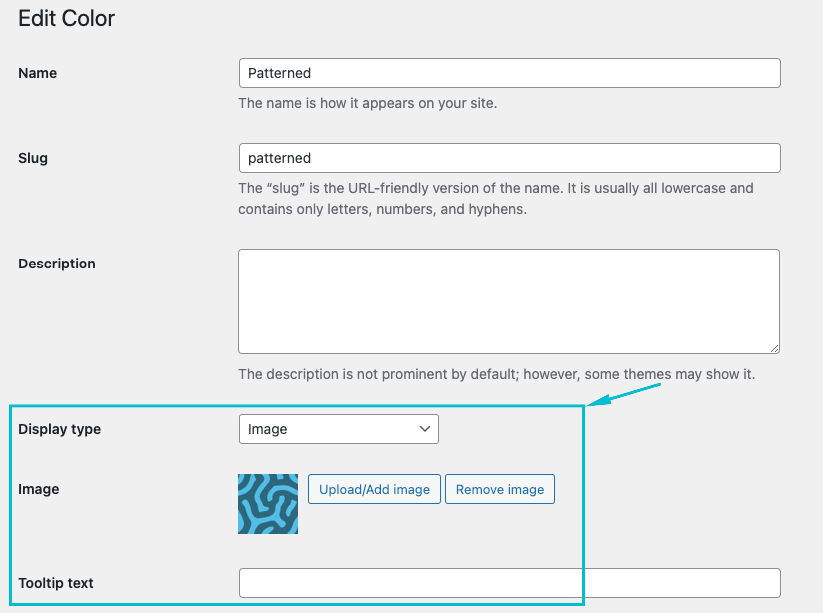The width and height of the screenshot is (823, 613).
Task: Click the Description field label
Action: pos(57,264)
